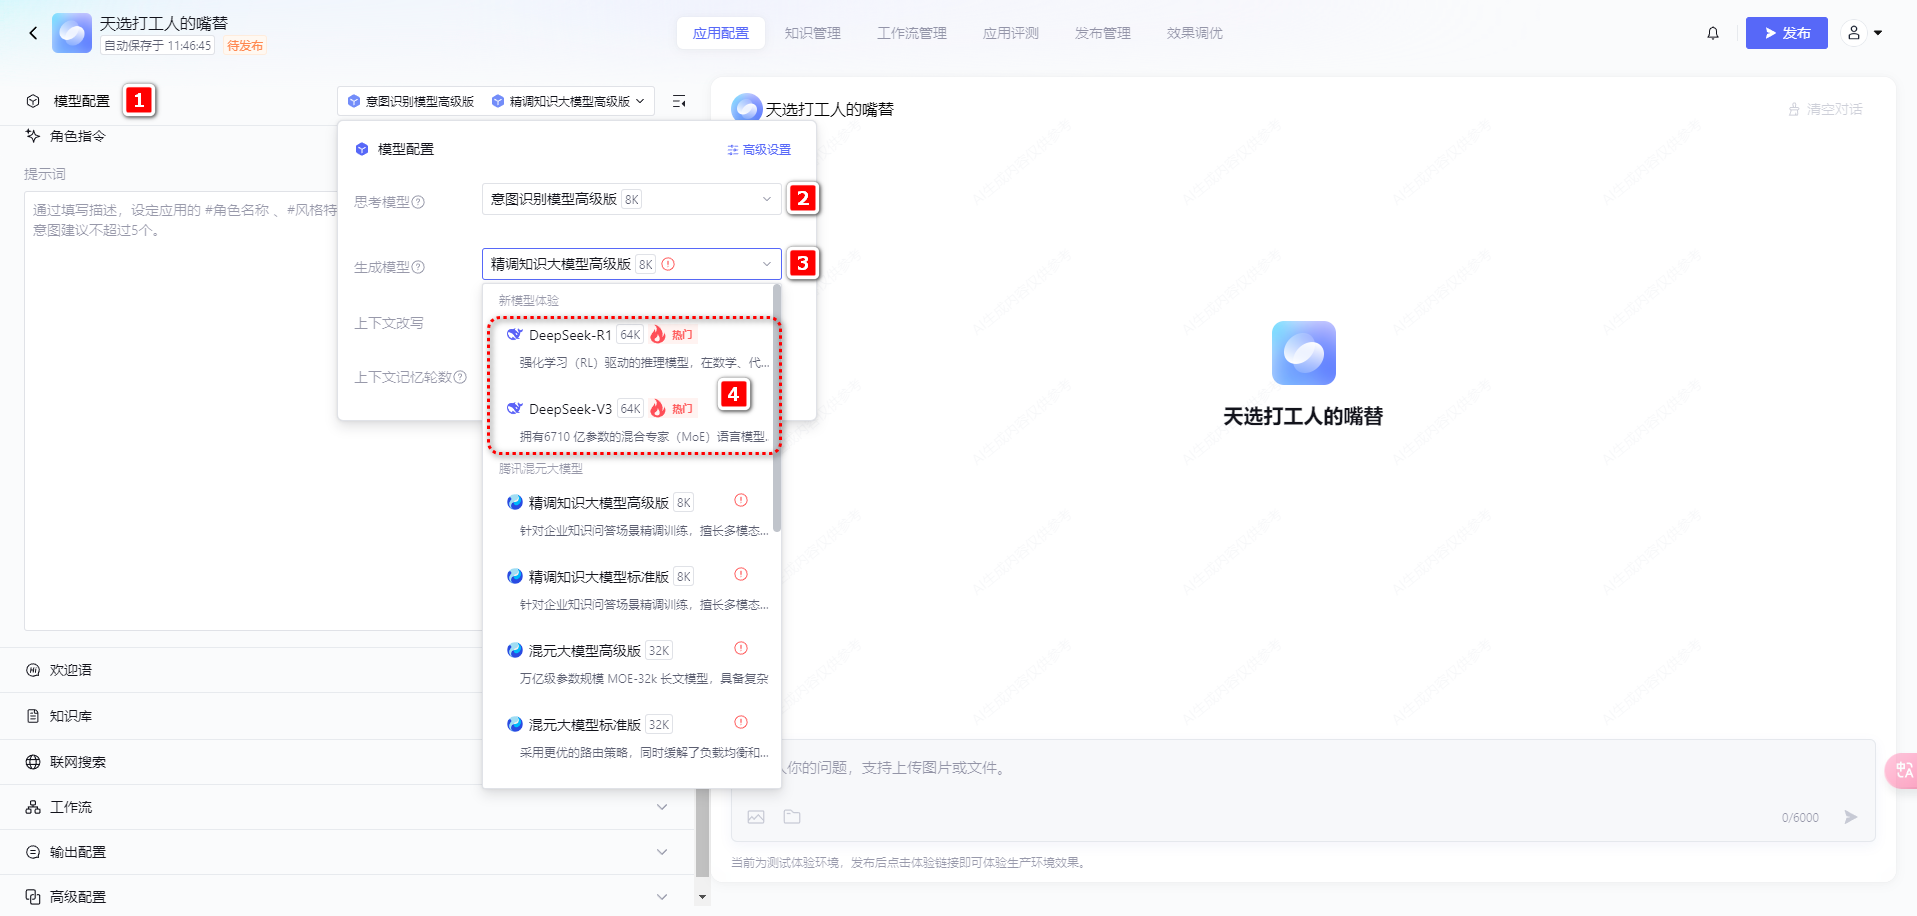The height and width of the screenshot is (916, 1917).
Task: Open 高级设置 link in model config
Action: pos(759,150)
